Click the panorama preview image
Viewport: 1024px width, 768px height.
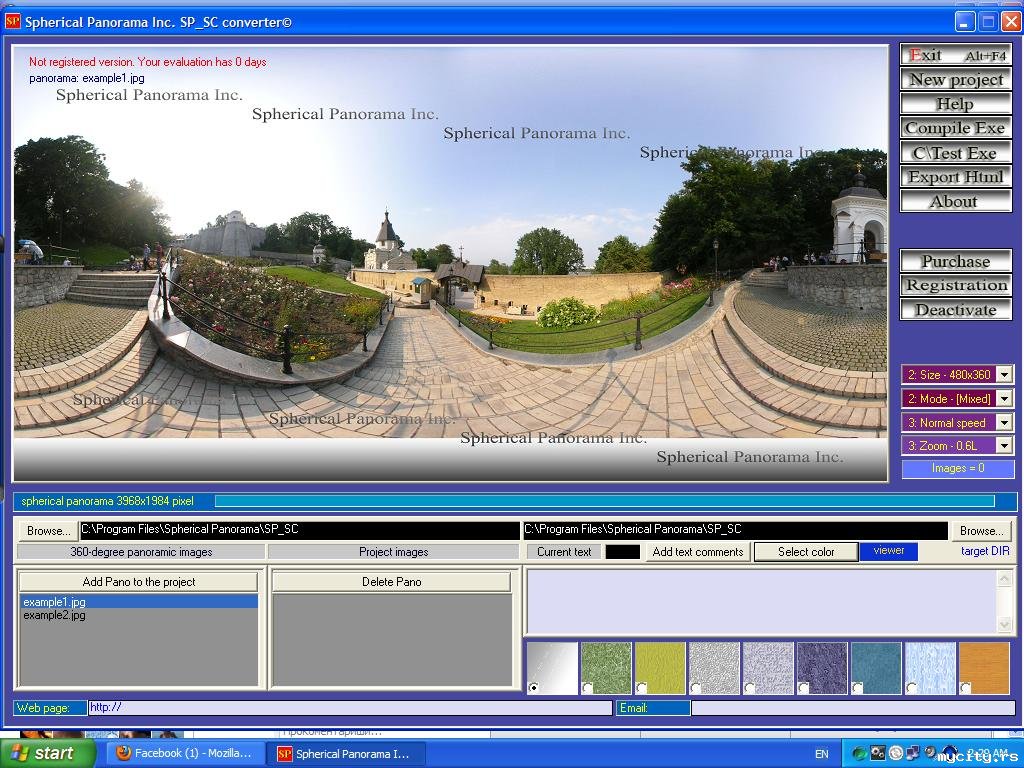click(x=450, y=264)
